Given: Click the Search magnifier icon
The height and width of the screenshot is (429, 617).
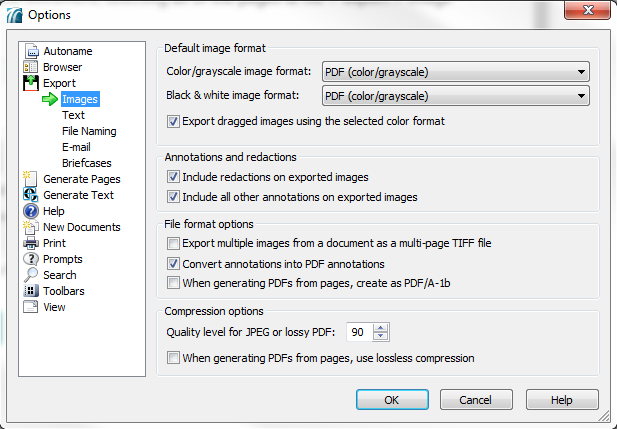Looking at the screenshot, I should pyautogui.click(x=31, y=275).
